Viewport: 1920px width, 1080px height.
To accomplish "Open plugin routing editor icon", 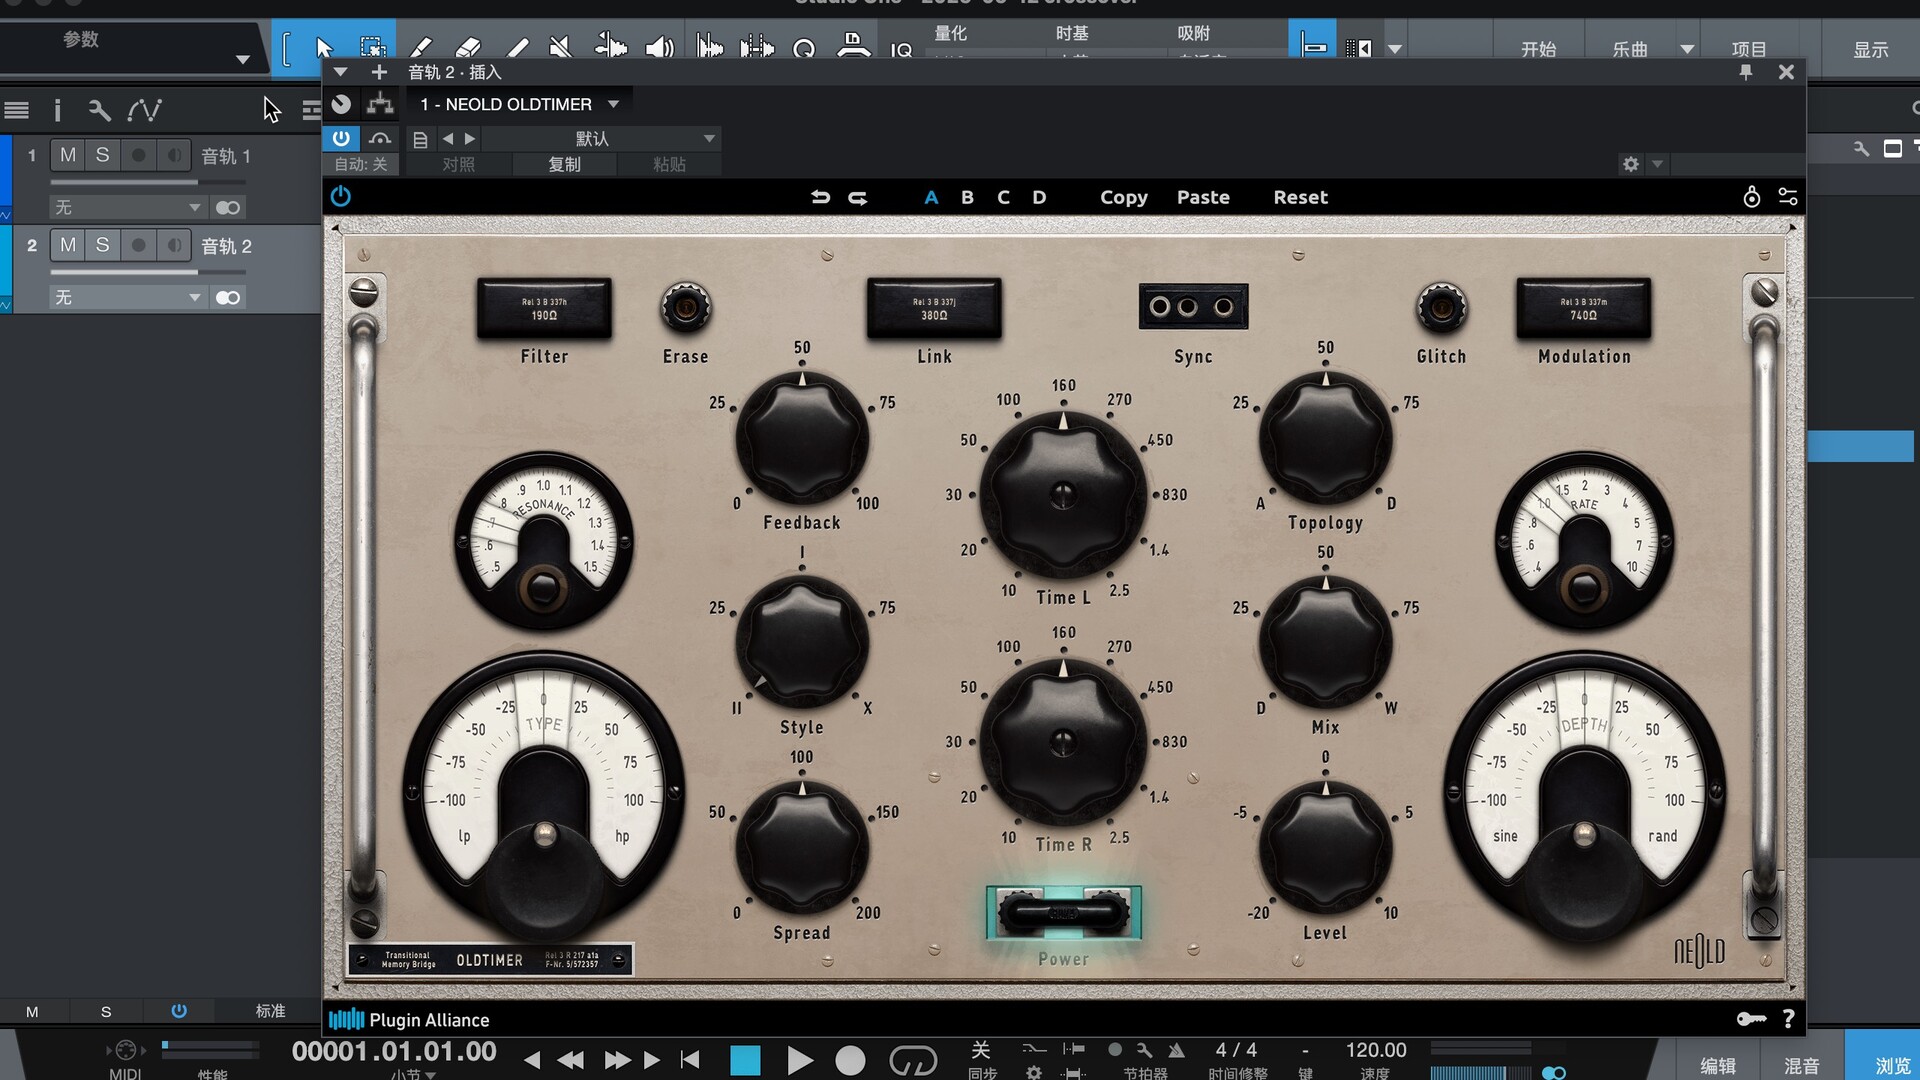I will point(380,104).
